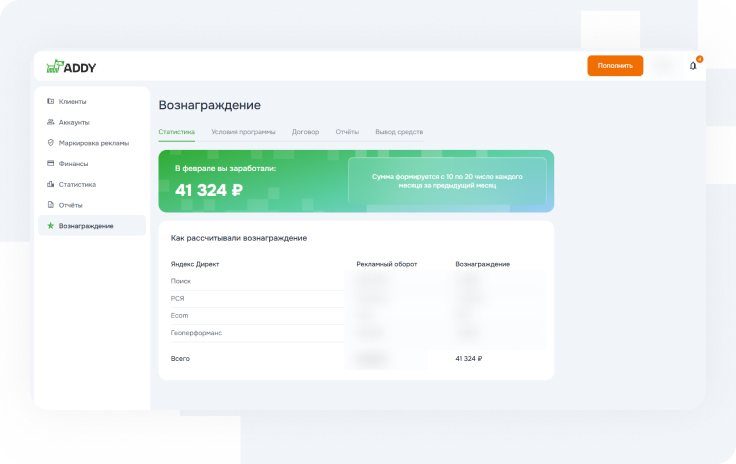Select the Вознаграждение star icon
The image size is (736, 464).
pyautogui.click(x=51, y=226)
